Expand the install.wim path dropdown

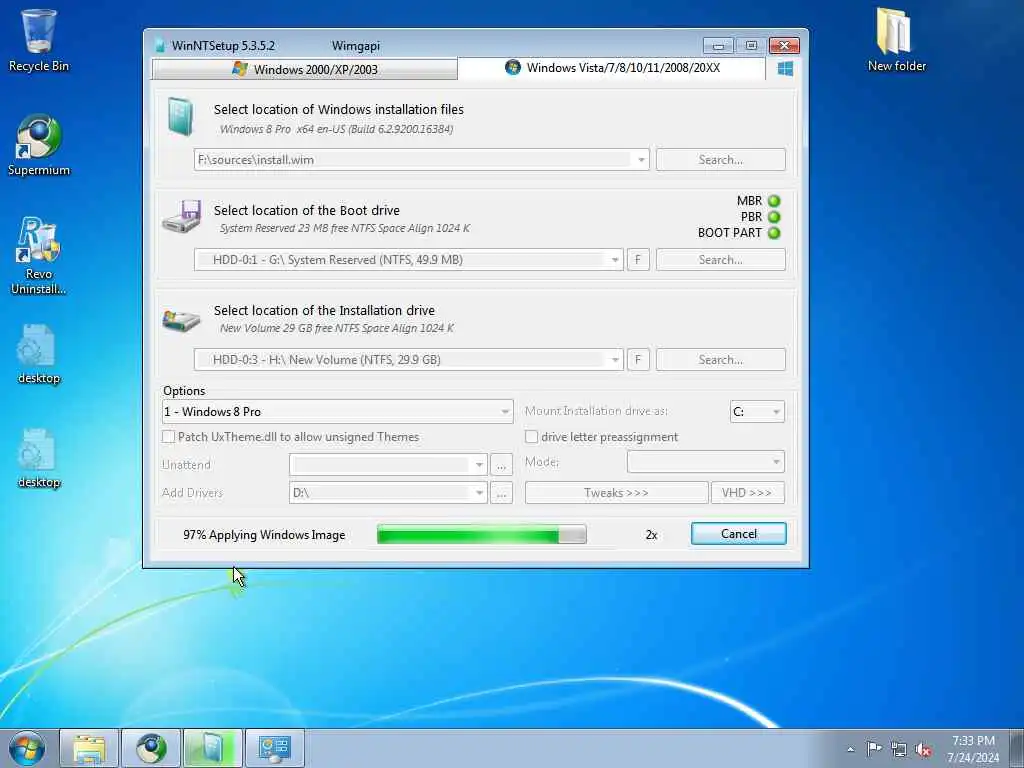tap(641, 160)
